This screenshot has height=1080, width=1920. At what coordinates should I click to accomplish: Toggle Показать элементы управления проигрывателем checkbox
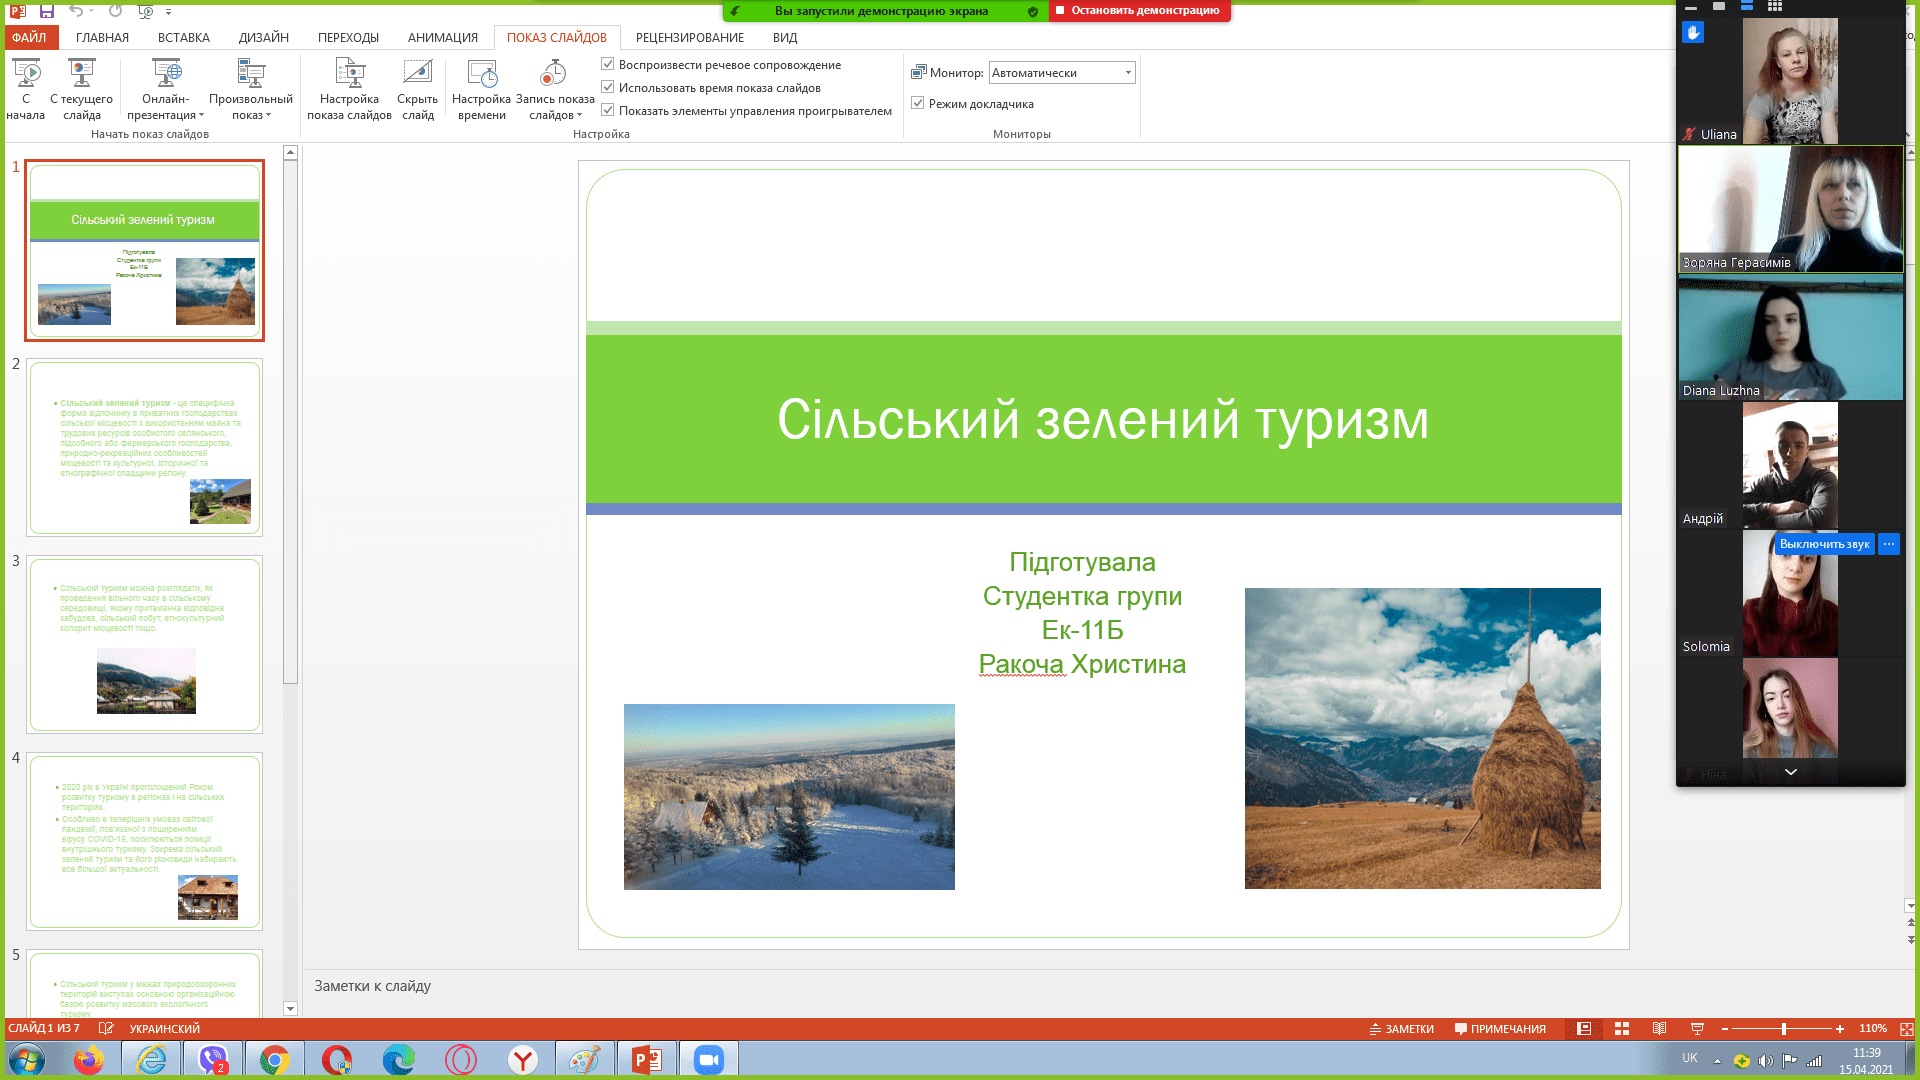tap(607, 110)
